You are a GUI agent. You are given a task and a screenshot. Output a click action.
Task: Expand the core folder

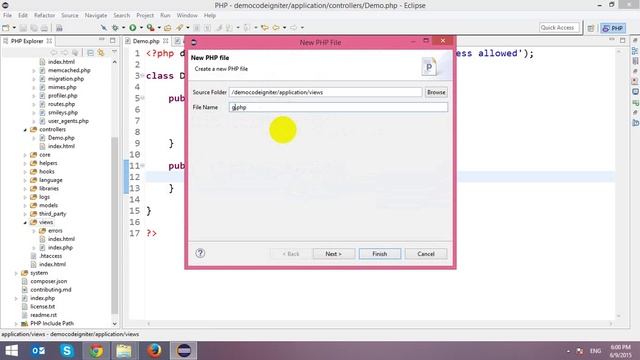pyautogui.click(x=25, y=155)
